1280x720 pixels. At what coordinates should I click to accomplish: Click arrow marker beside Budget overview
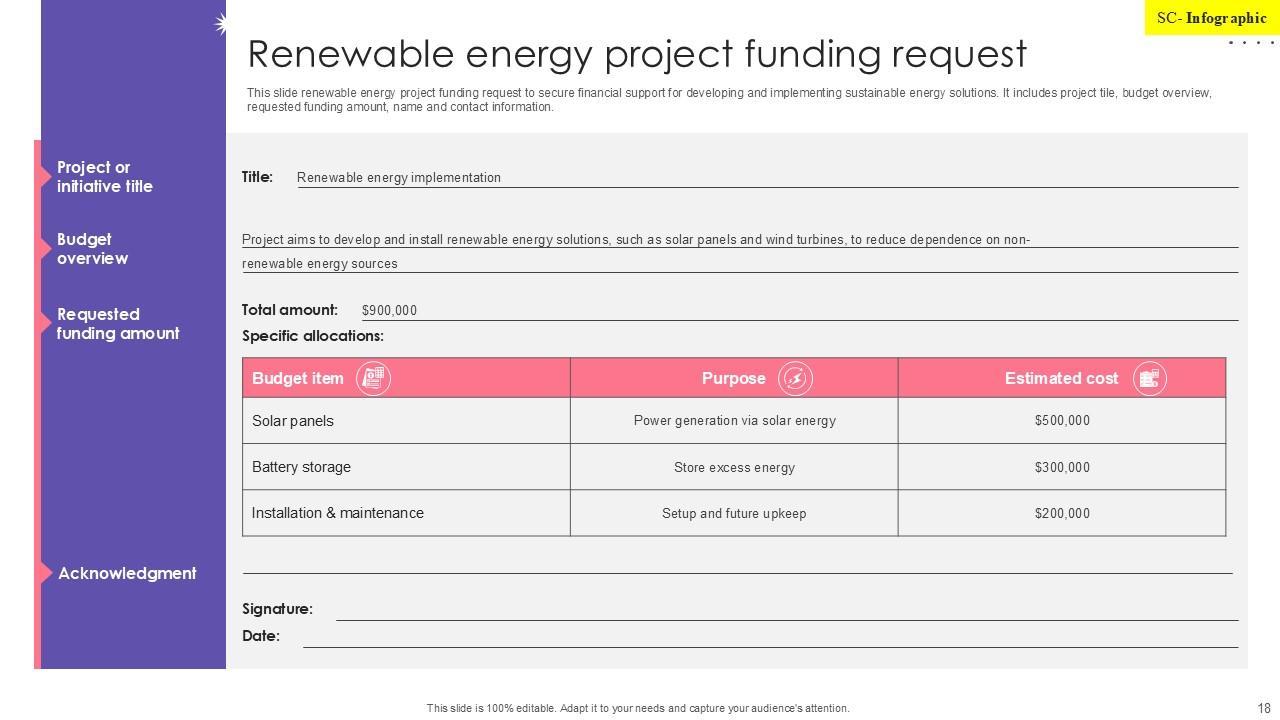click(x=45, y=248)
